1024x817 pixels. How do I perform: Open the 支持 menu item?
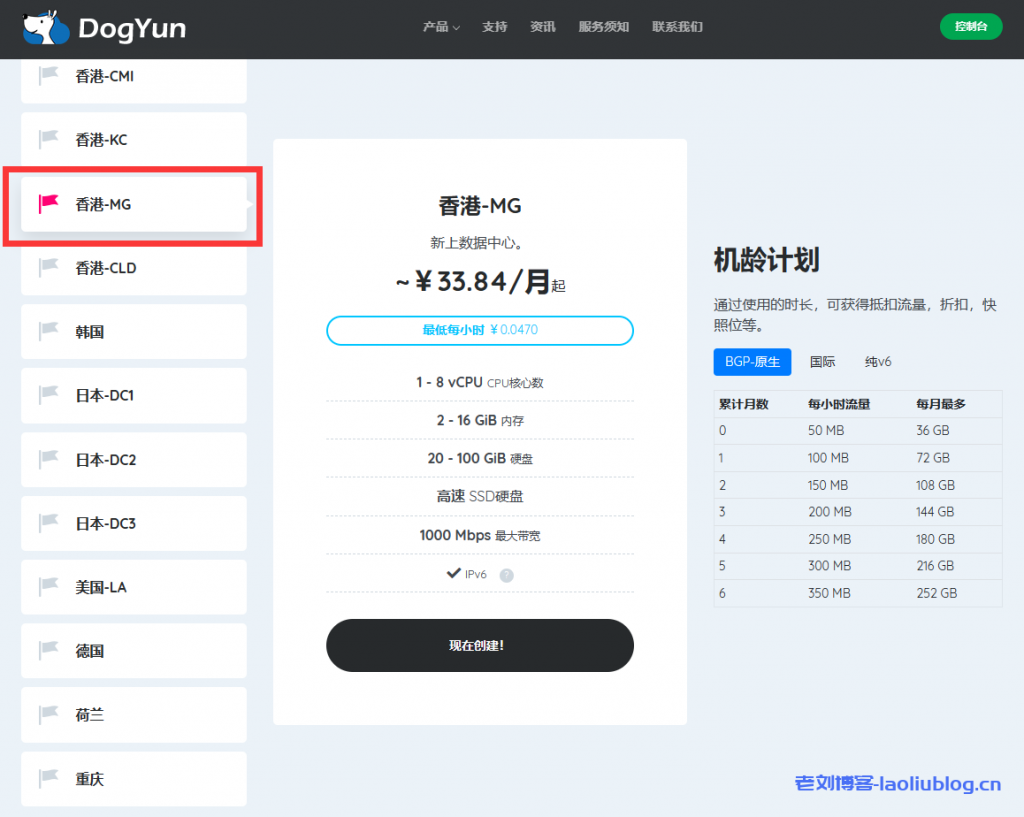pos(494,27)
